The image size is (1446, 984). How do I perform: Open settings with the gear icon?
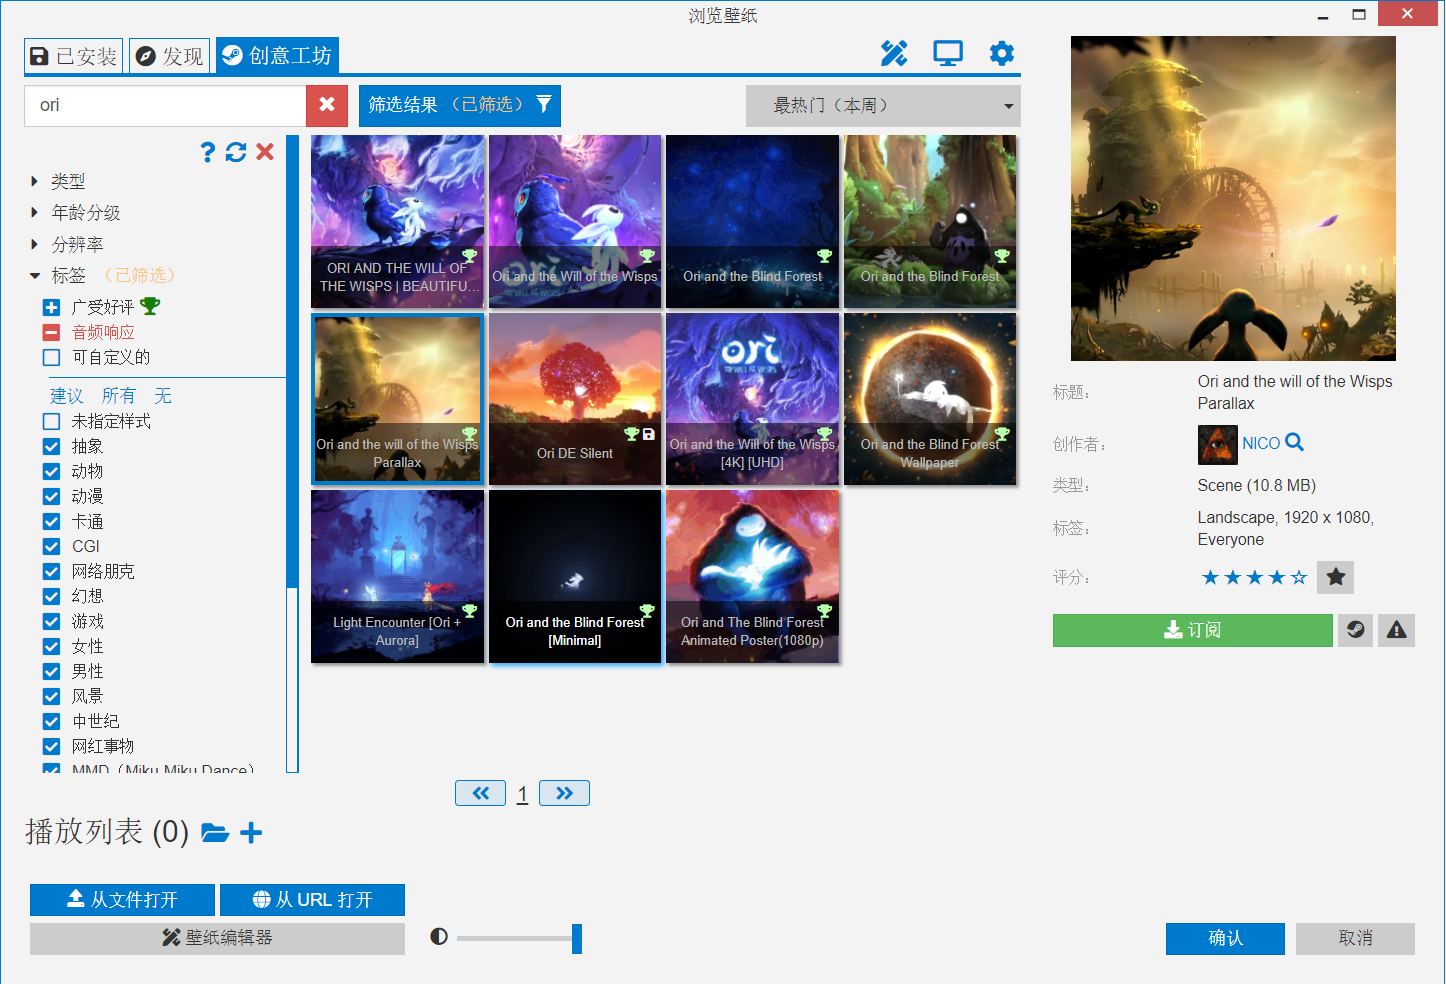tap(1001, 54)
